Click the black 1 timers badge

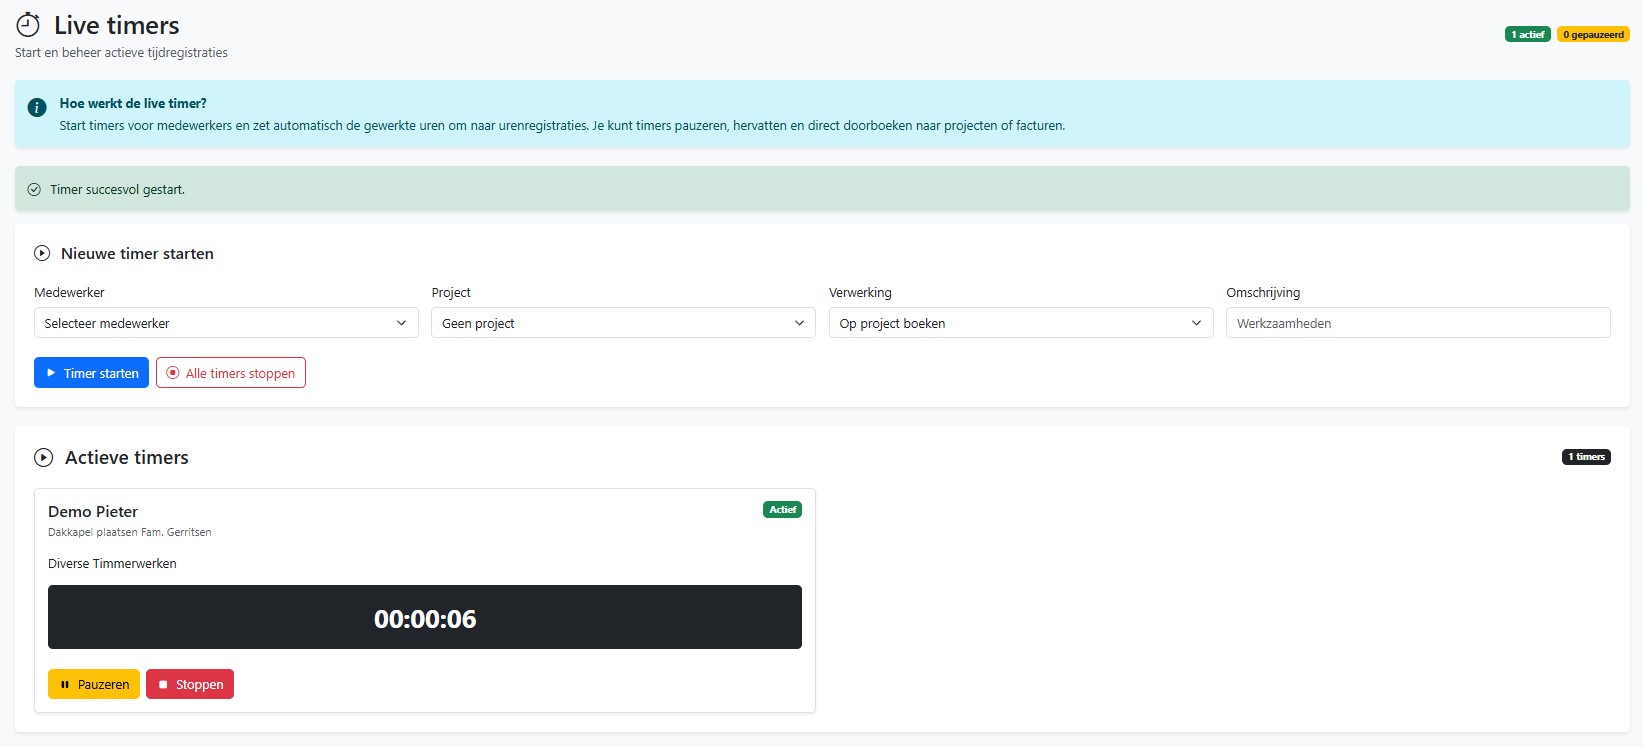[1586, 457]
